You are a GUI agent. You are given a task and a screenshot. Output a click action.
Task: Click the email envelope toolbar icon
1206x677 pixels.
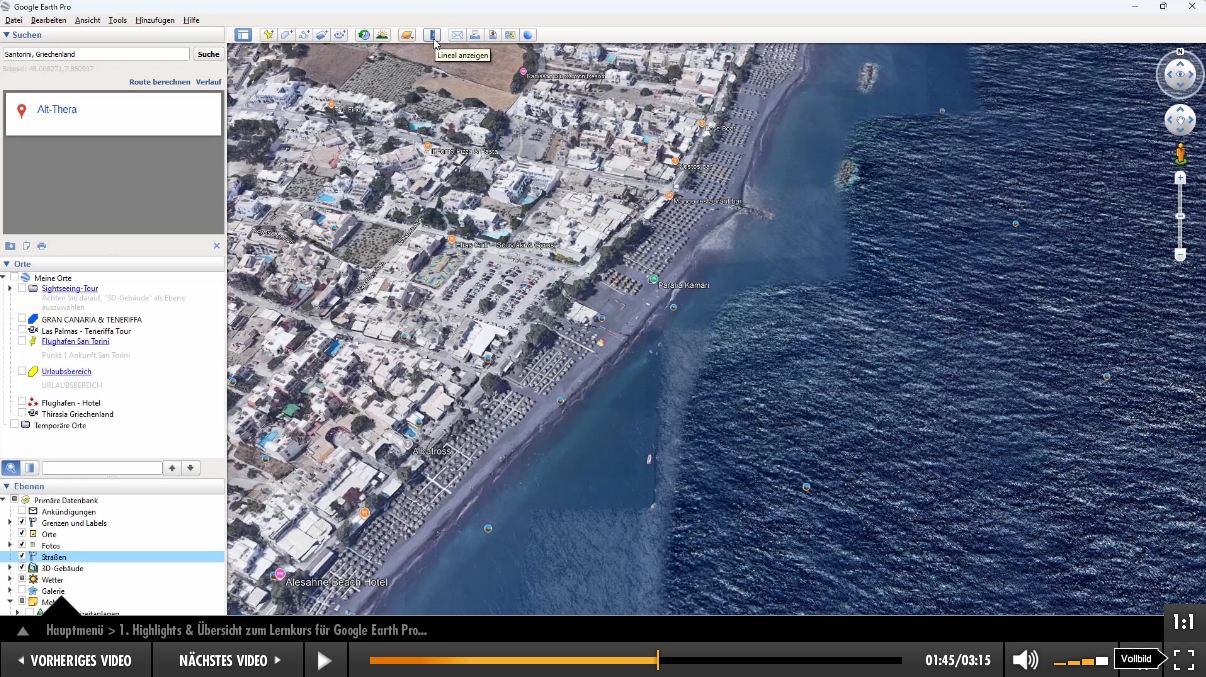457,35
